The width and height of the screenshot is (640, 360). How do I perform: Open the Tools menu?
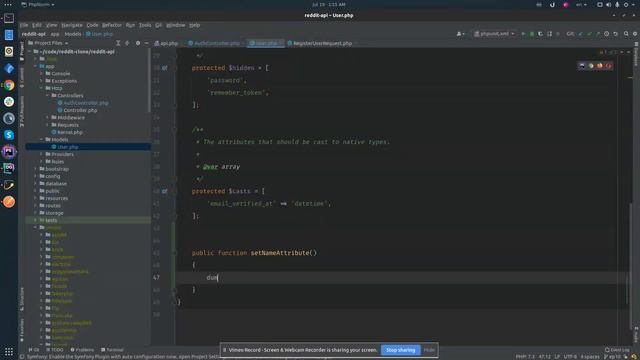click(x=145, y=25)
